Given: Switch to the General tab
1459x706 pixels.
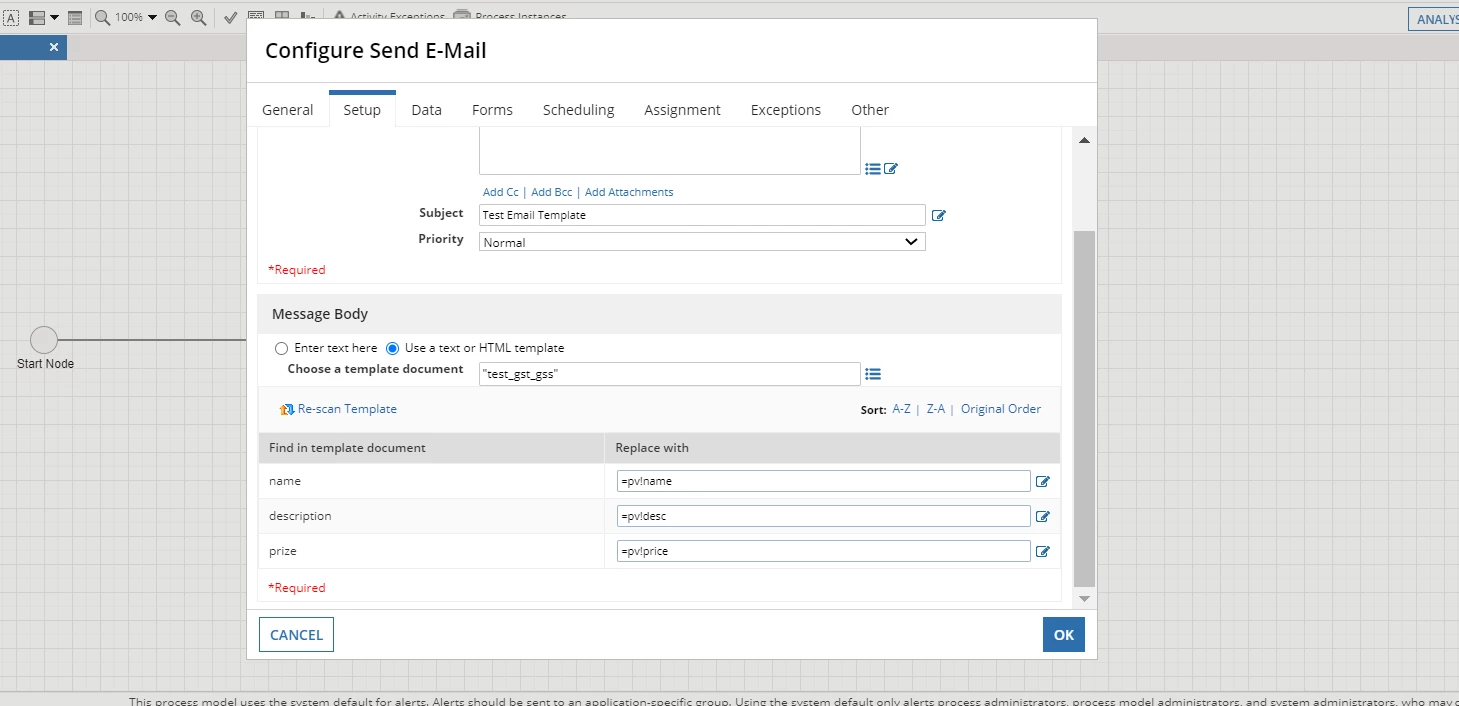Looking at the screenshot, I should click(287, 110).
